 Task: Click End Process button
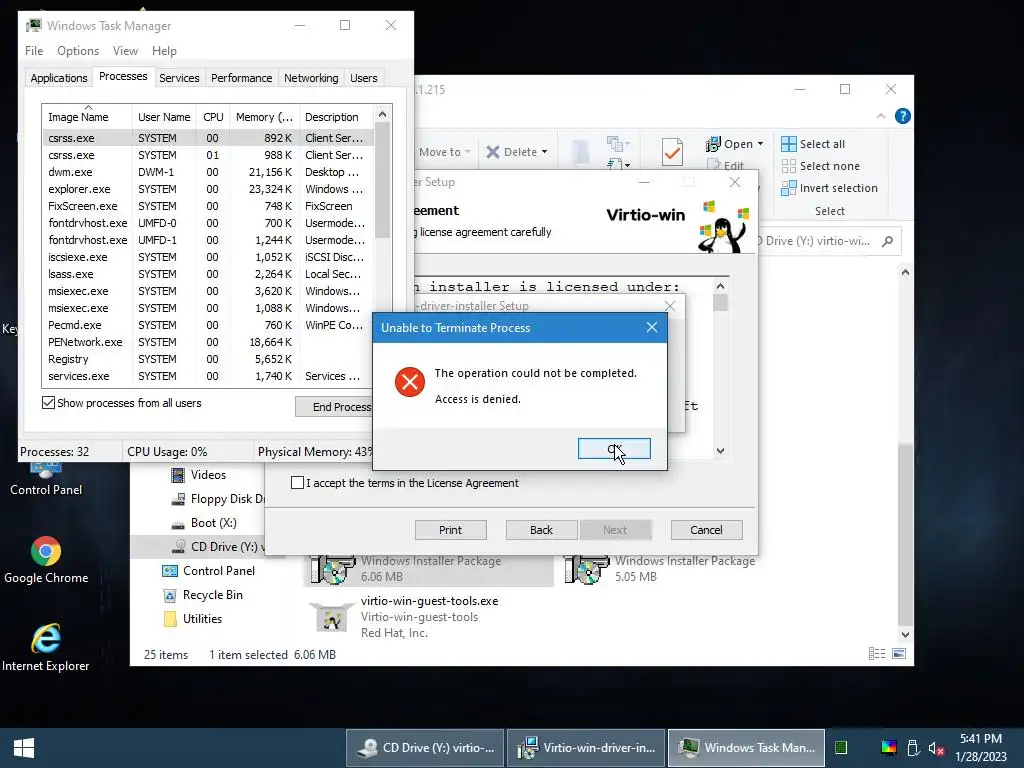[x=334, y=407]
